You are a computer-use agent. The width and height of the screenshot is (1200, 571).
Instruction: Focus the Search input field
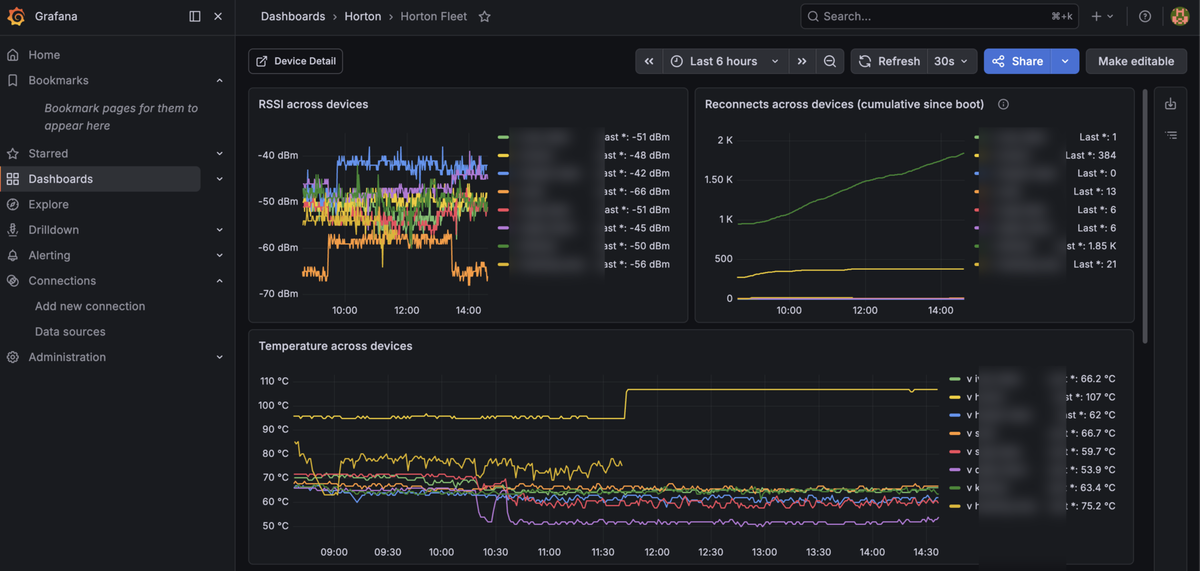940,16
